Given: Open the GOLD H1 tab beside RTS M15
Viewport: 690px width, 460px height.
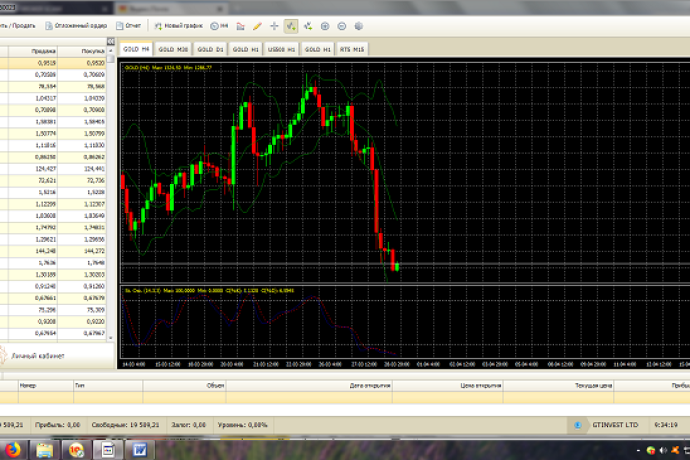Looking at the screenshot, I should 317,49.
